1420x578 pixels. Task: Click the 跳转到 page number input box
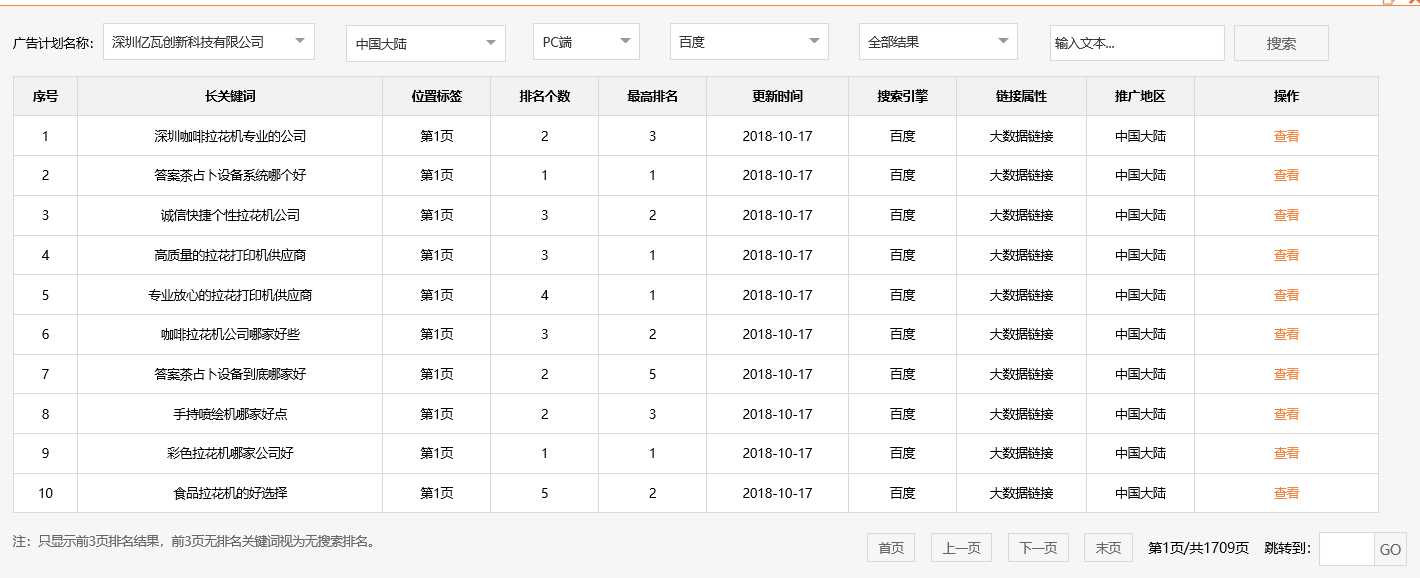(1348, 547)
